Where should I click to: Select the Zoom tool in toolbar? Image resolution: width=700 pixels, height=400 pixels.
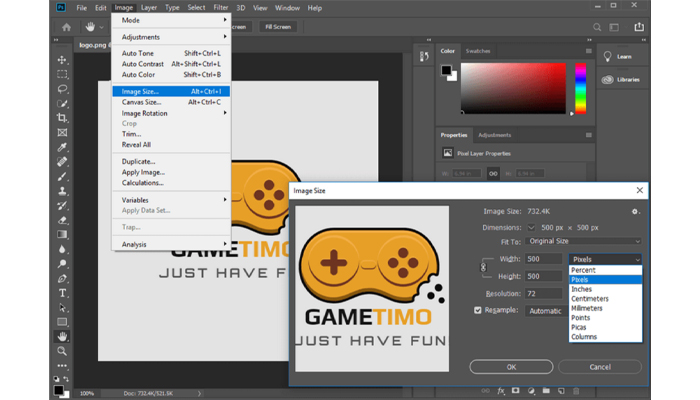62,351
